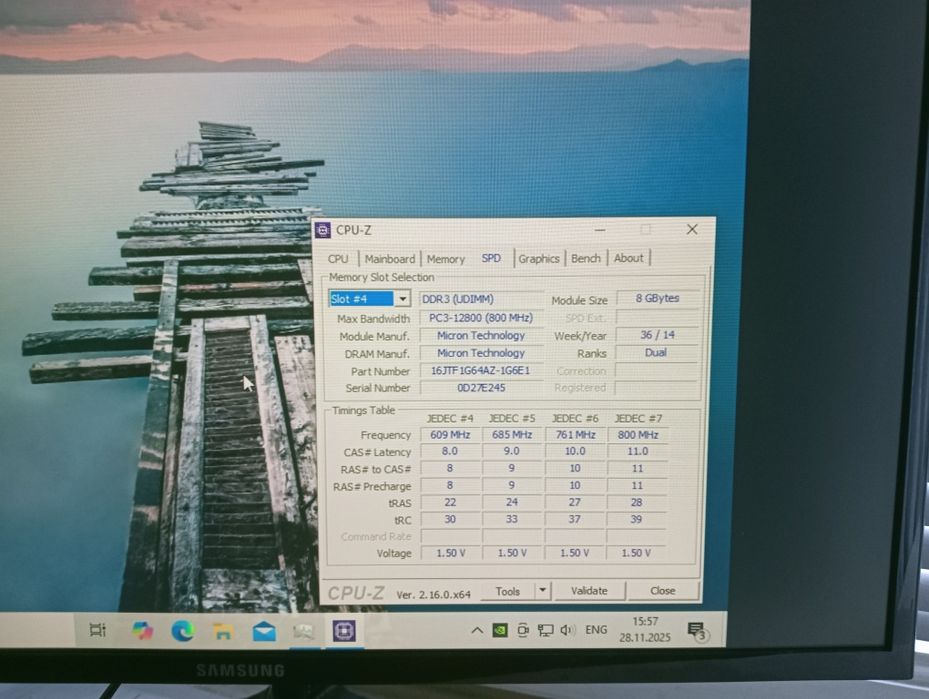Image resolution: width=929 pixels, height=699 pixels.
Task: Click the Validate button
Action: point(589,591)
